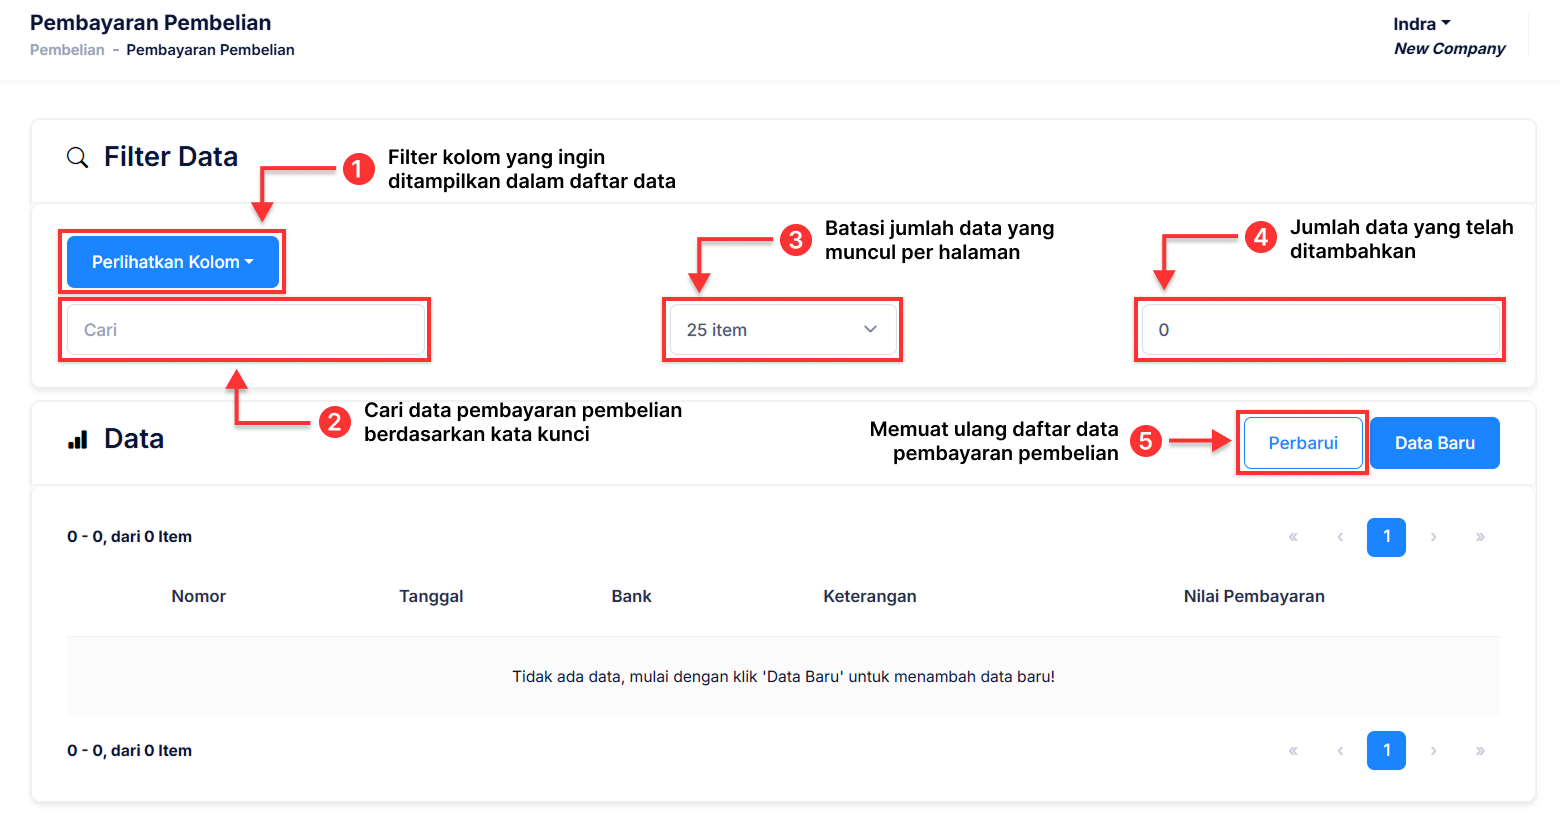Image resolution: width=1560 pixels, height=813 pixels.
Task: Go to previous page in top pagination
Action: point(1340,537)
